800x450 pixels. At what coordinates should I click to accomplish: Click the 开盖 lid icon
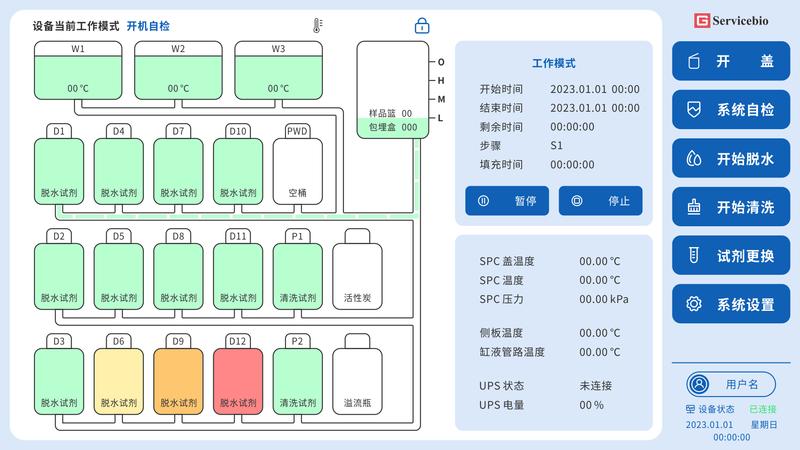693,61
